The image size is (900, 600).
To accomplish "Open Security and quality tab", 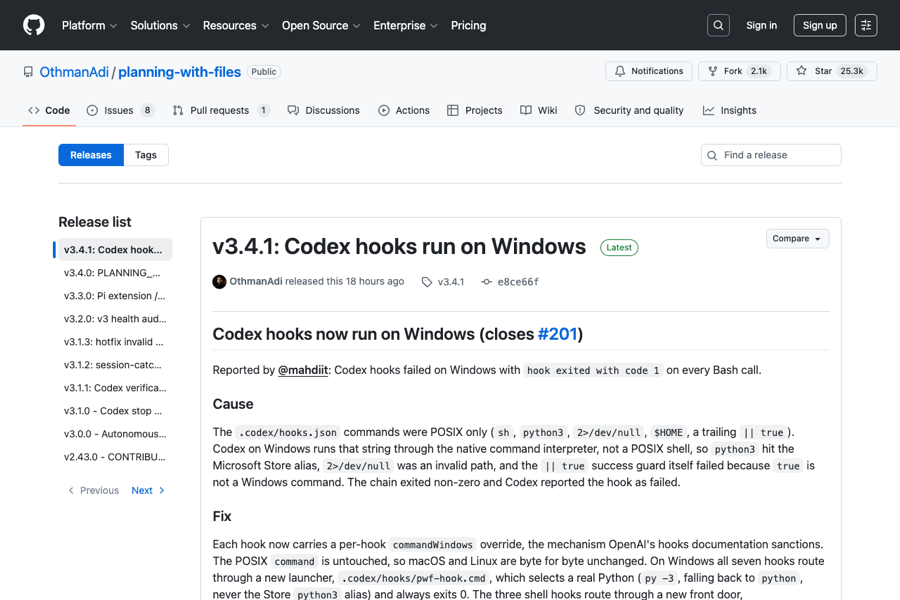I will point(629,110).
